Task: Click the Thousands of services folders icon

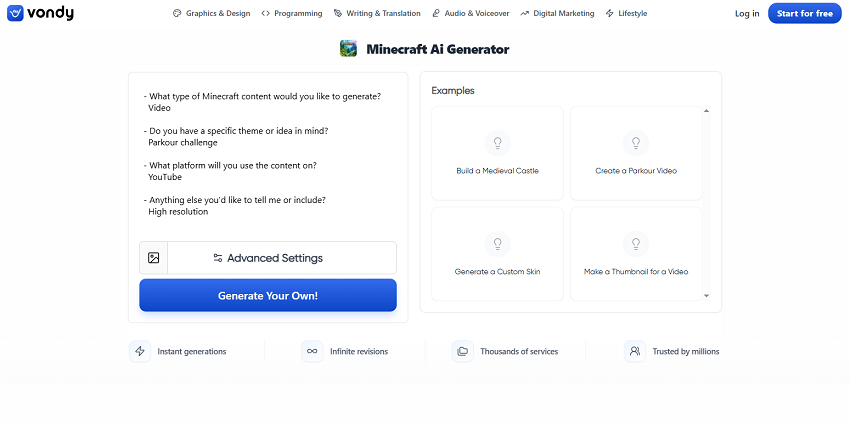Action: point(462,351)
